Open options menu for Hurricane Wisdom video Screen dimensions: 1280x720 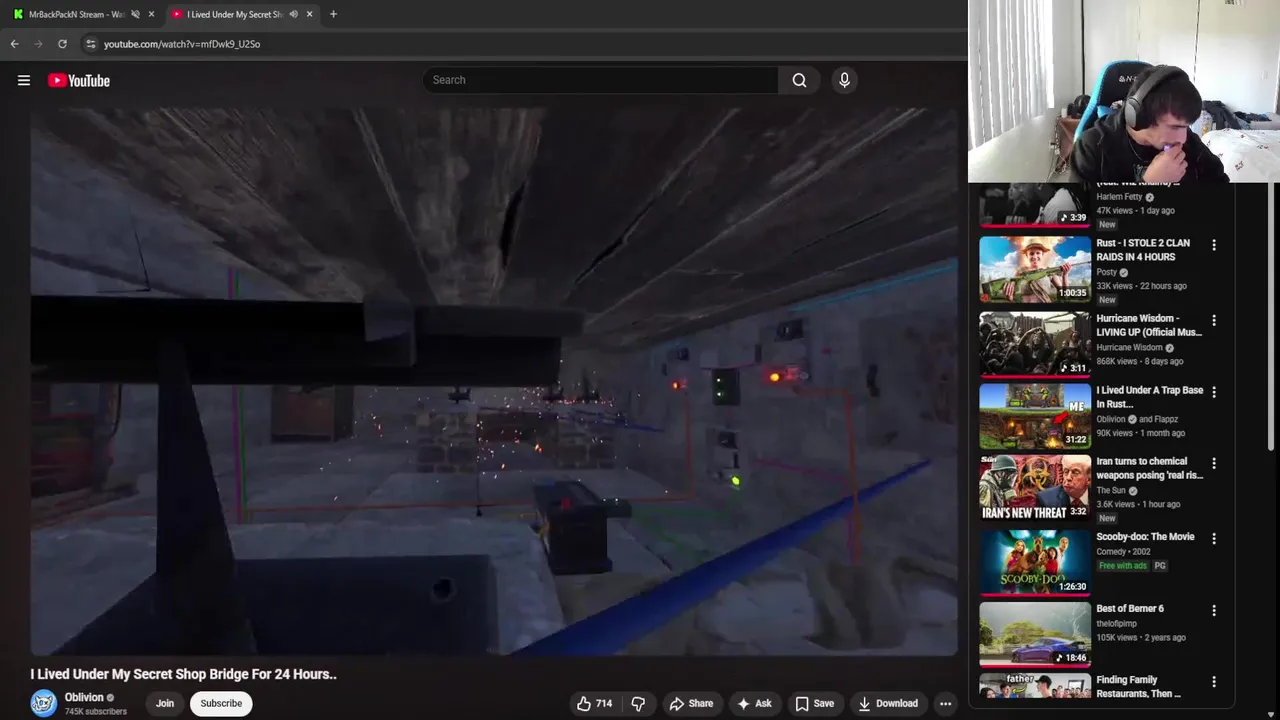click(x=1214, y=321)
